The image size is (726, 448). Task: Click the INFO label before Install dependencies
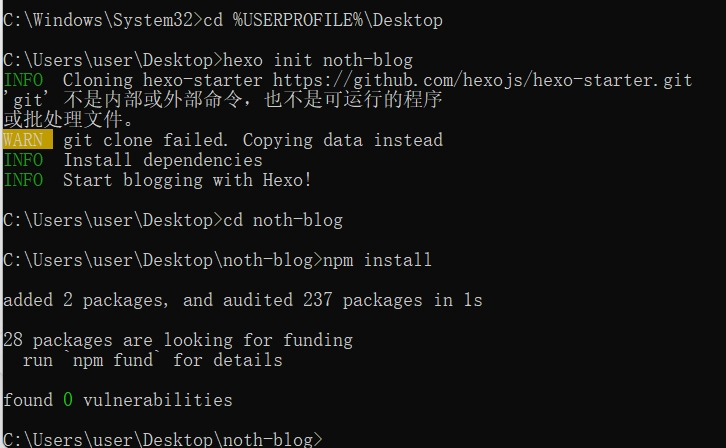pos(23,160)
